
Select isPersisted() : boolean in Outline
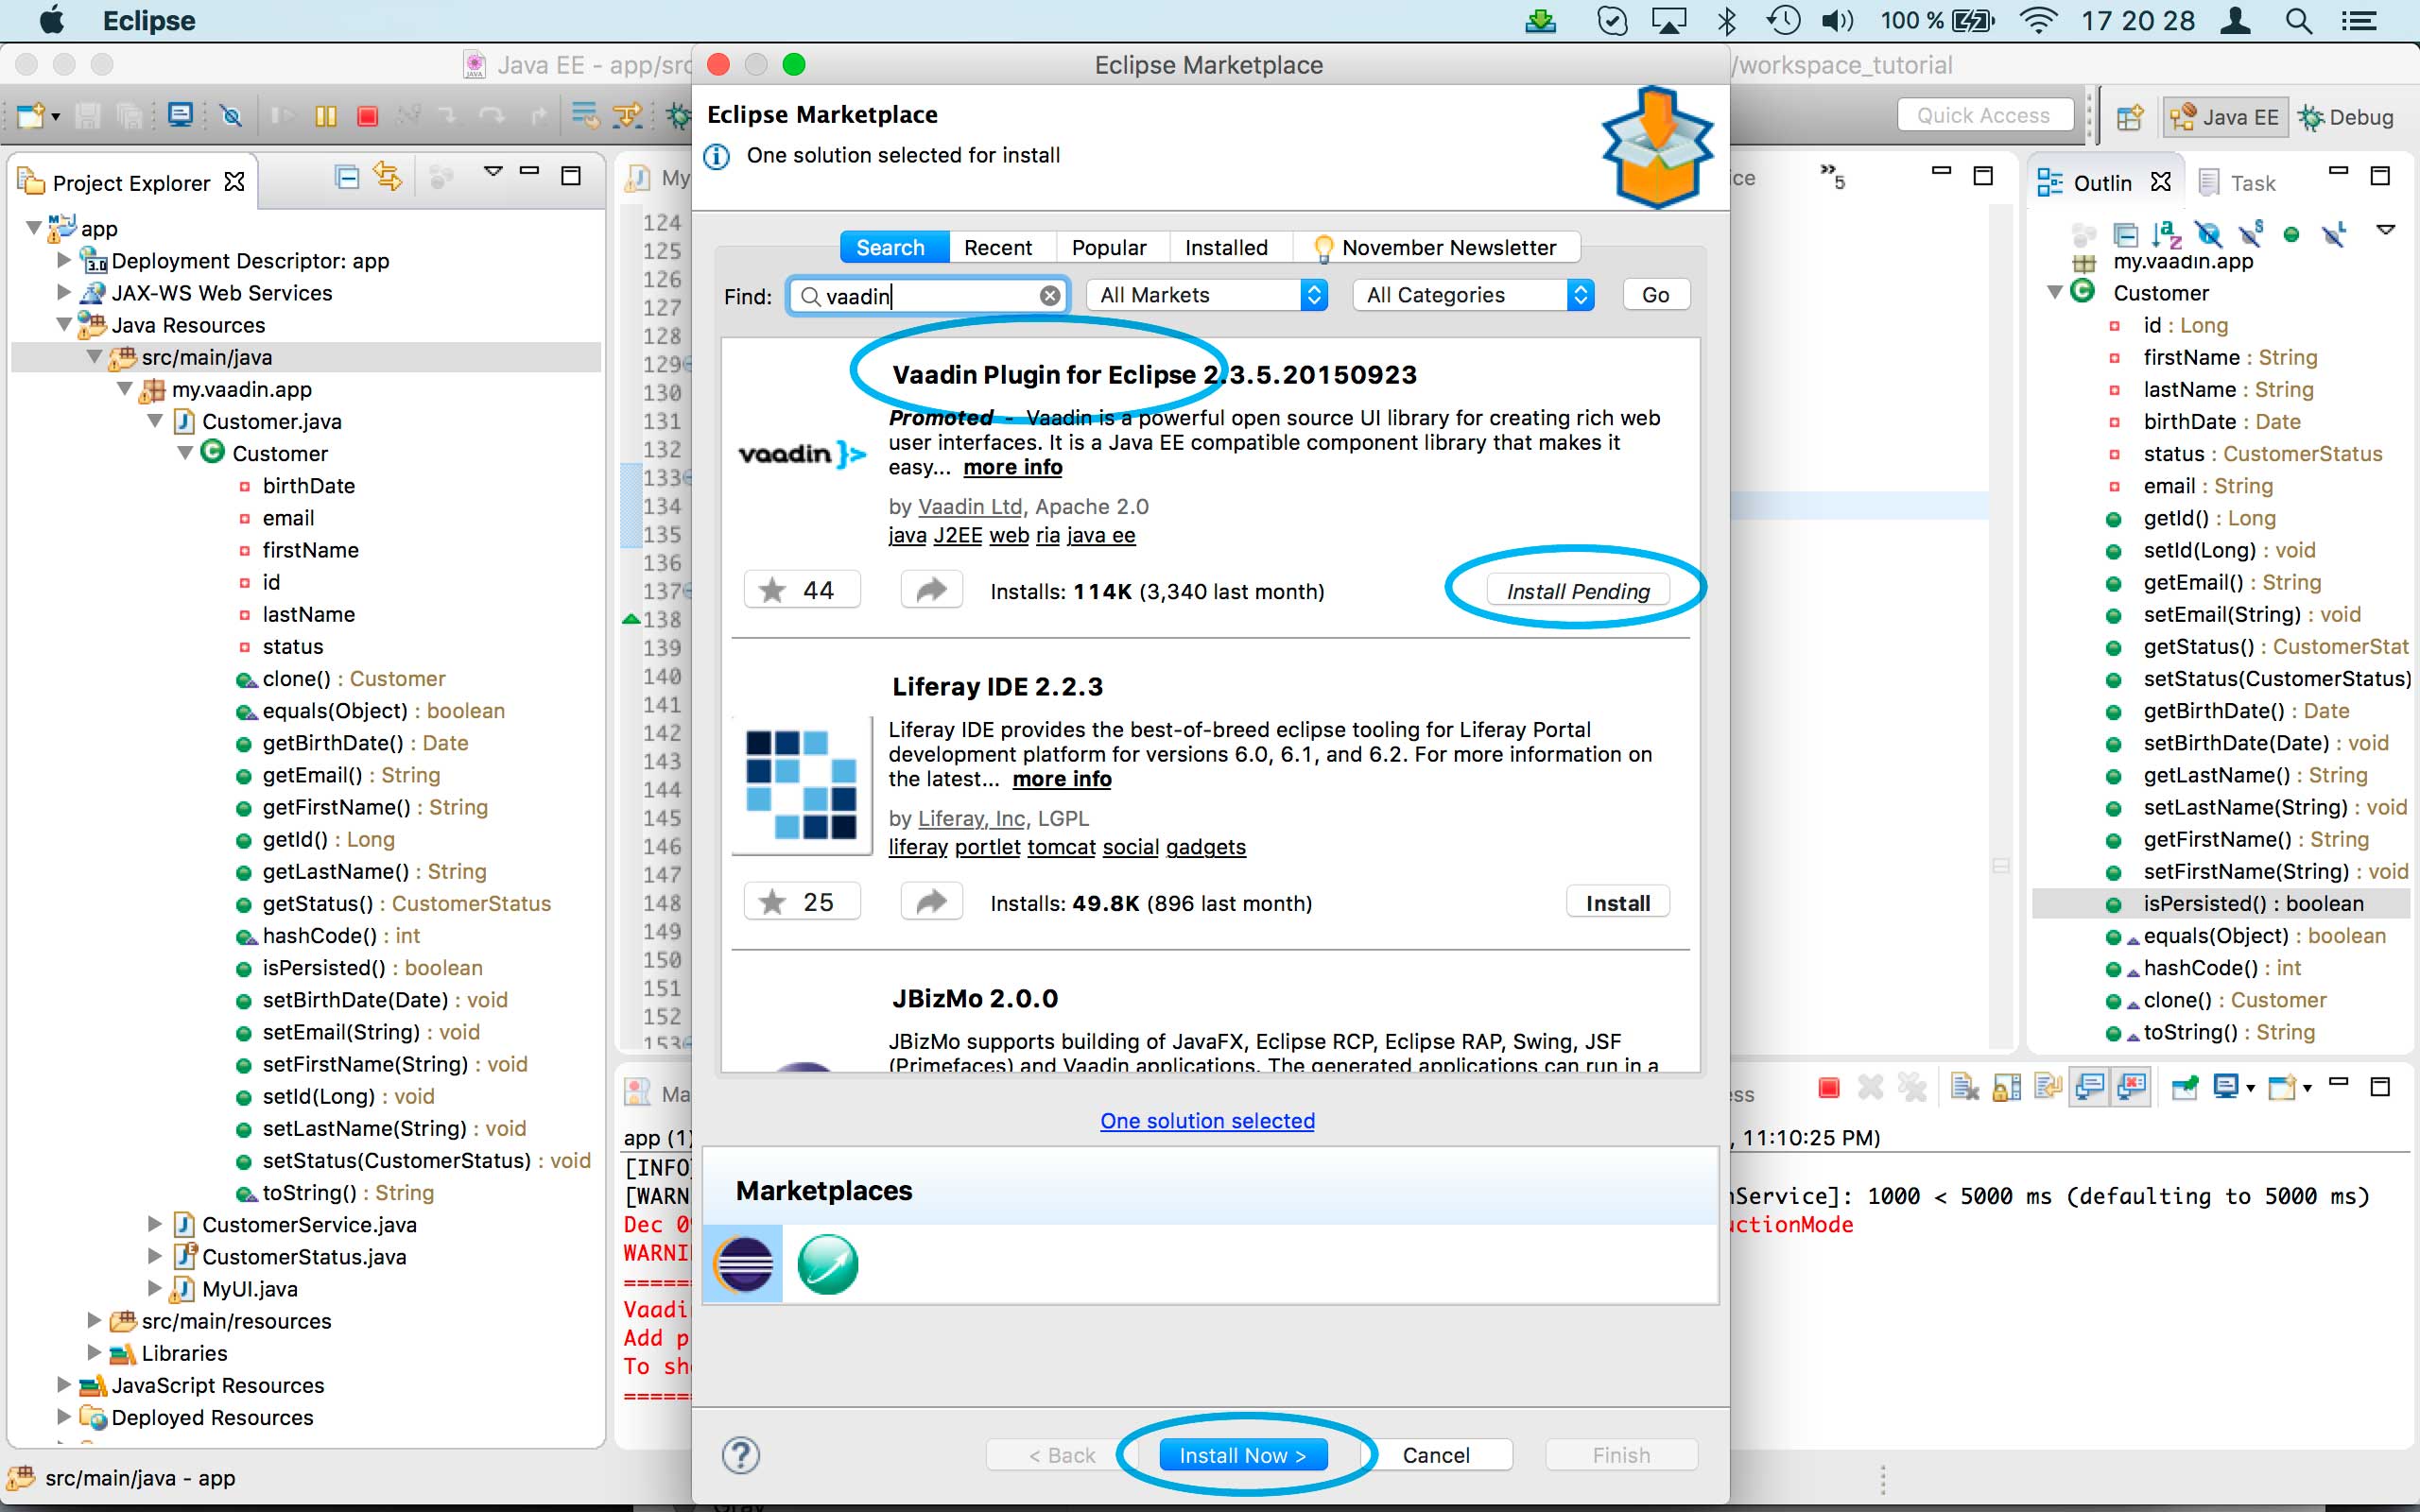[2221, 903]
